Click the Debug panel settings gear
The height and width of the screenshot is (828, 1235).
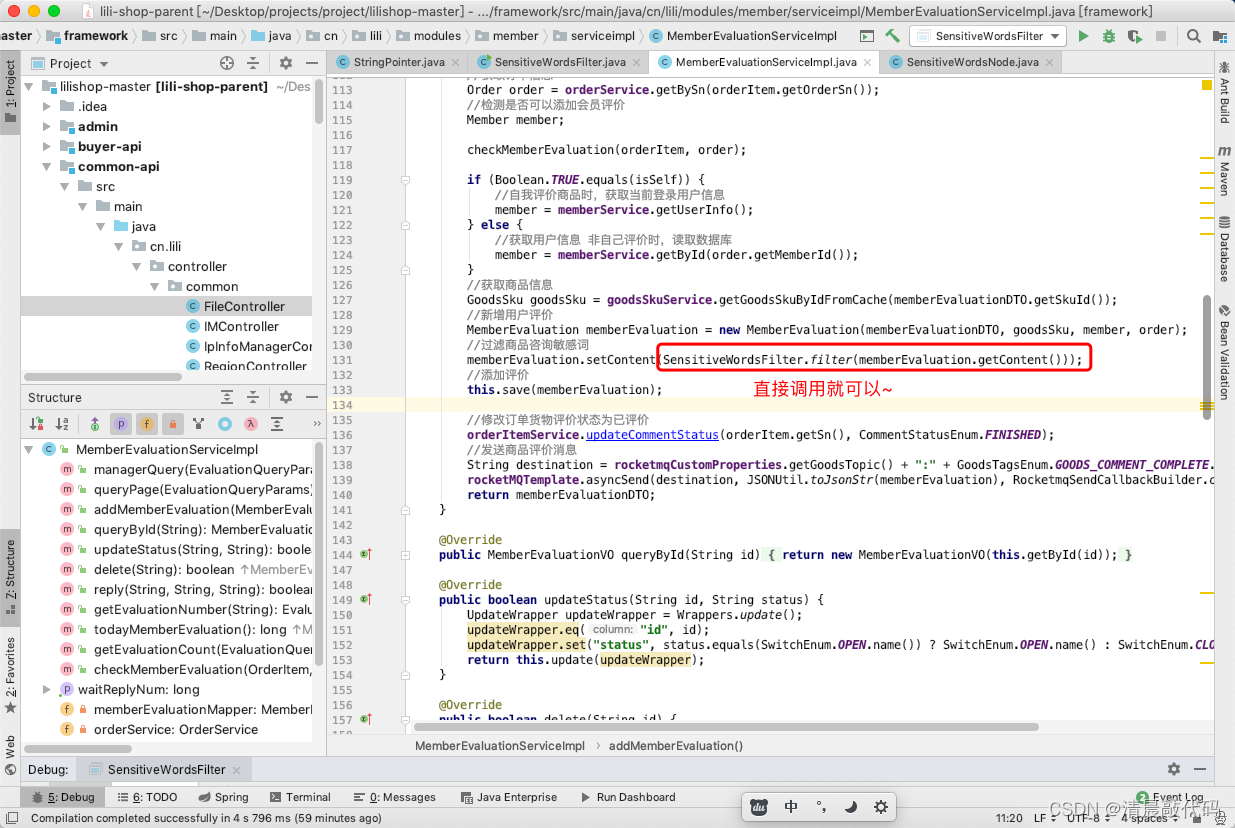[x=1174, y=769]
